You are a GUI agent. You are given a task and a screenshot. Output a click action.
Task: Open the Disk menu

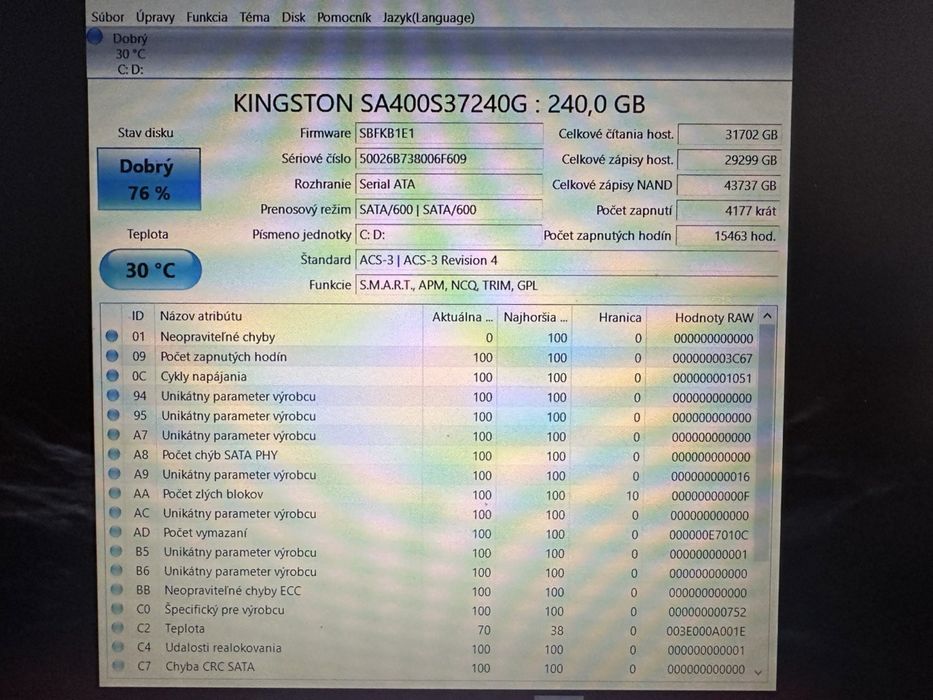293,17
